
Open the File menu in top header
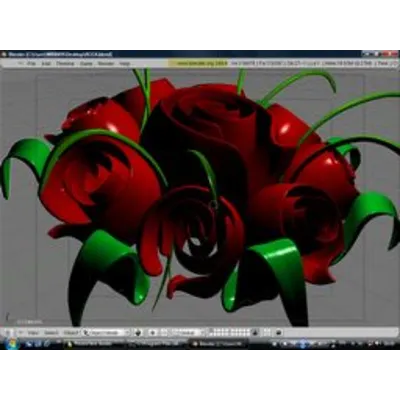[x=31, y=63]
